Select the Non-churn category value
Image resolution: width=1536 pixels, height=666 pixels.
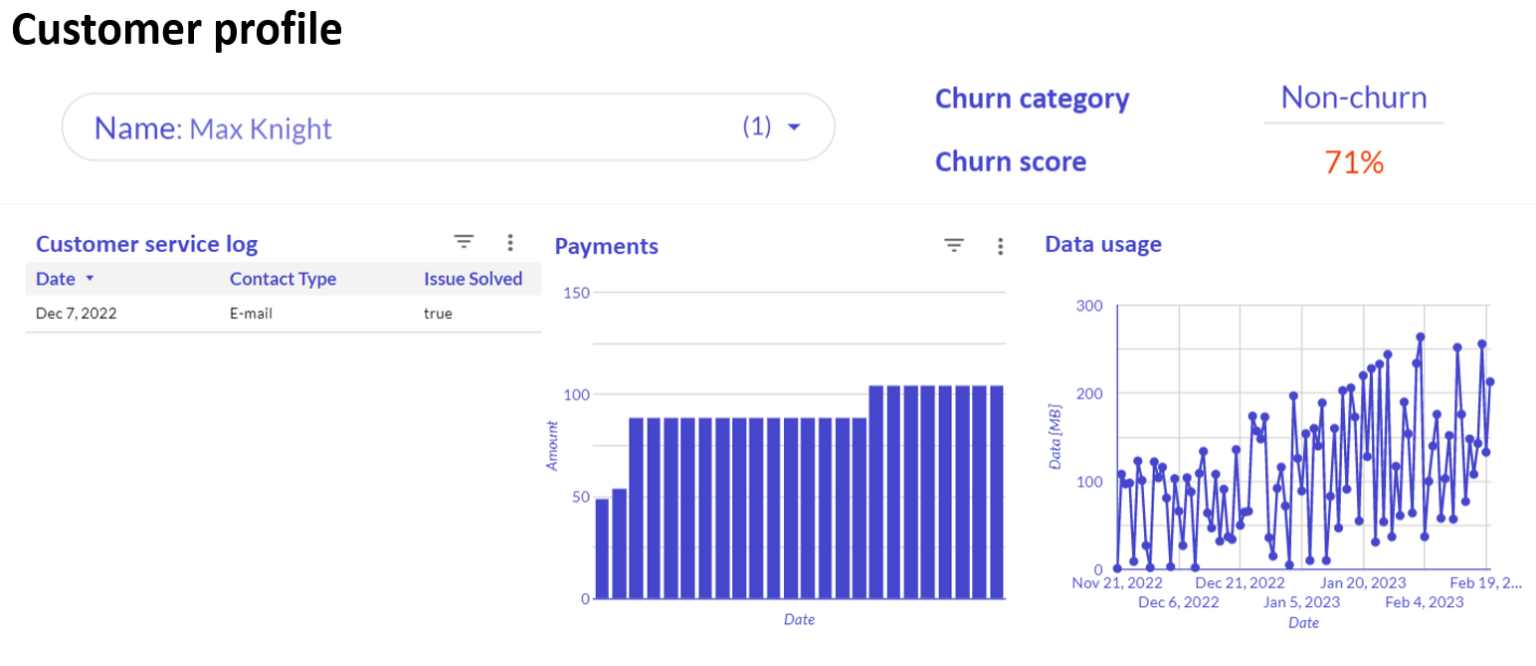[1353, 98]
